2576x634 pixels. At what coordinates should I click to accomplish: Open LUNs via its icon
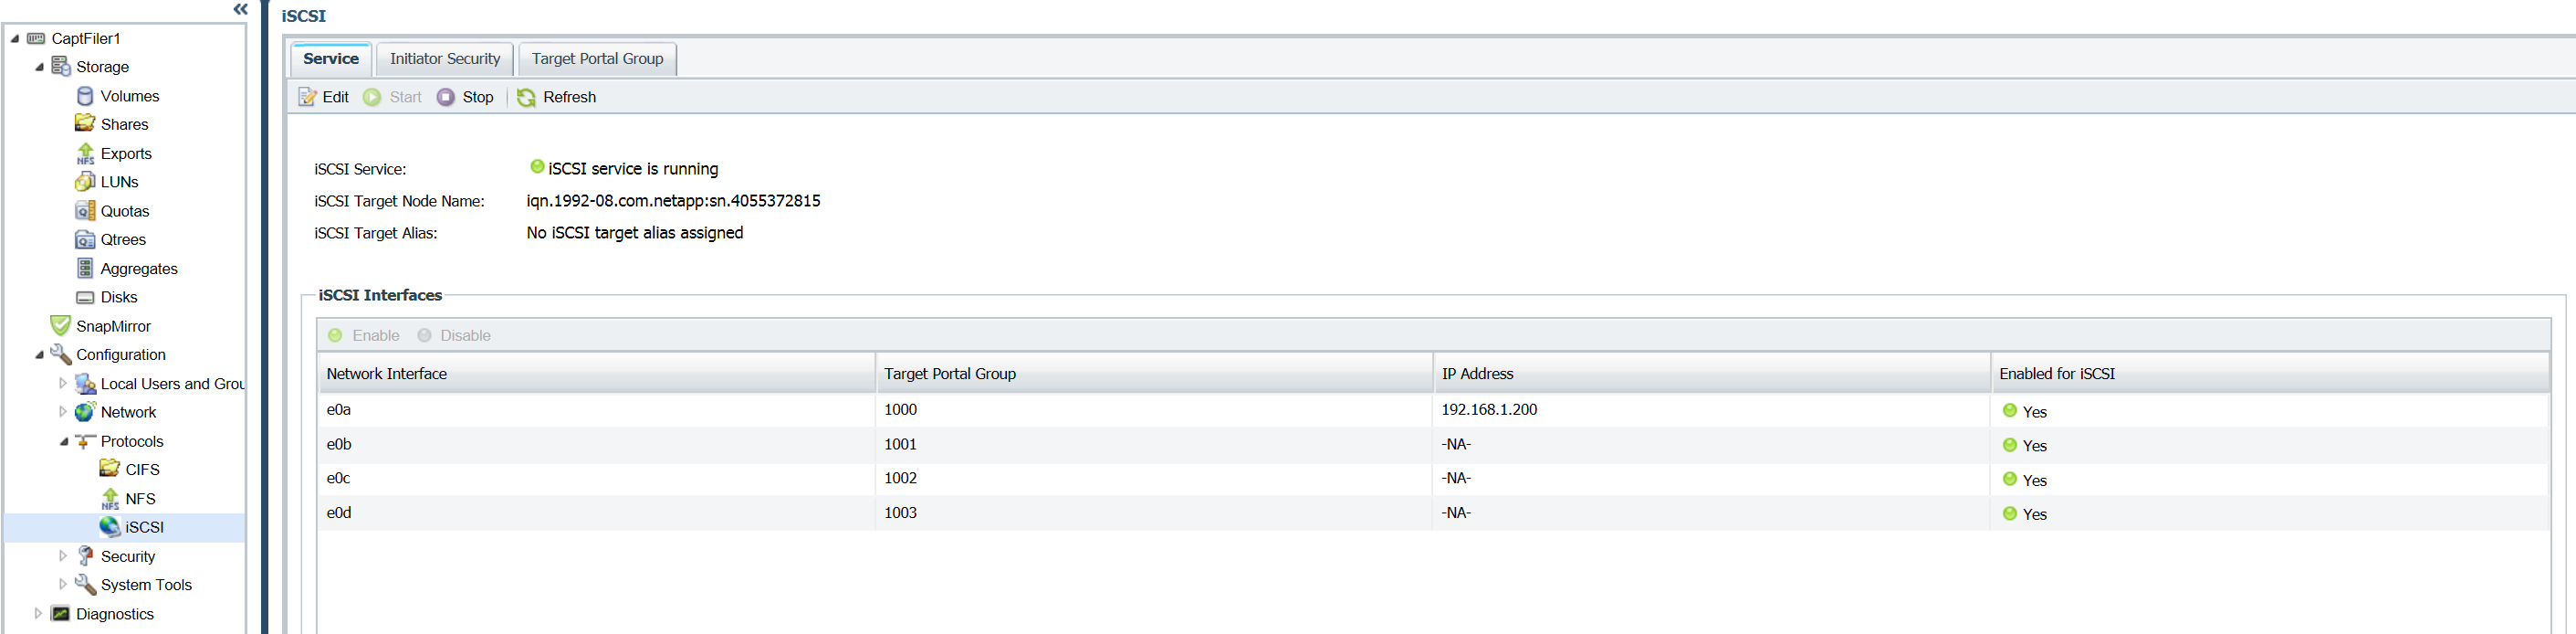(85, 181)
